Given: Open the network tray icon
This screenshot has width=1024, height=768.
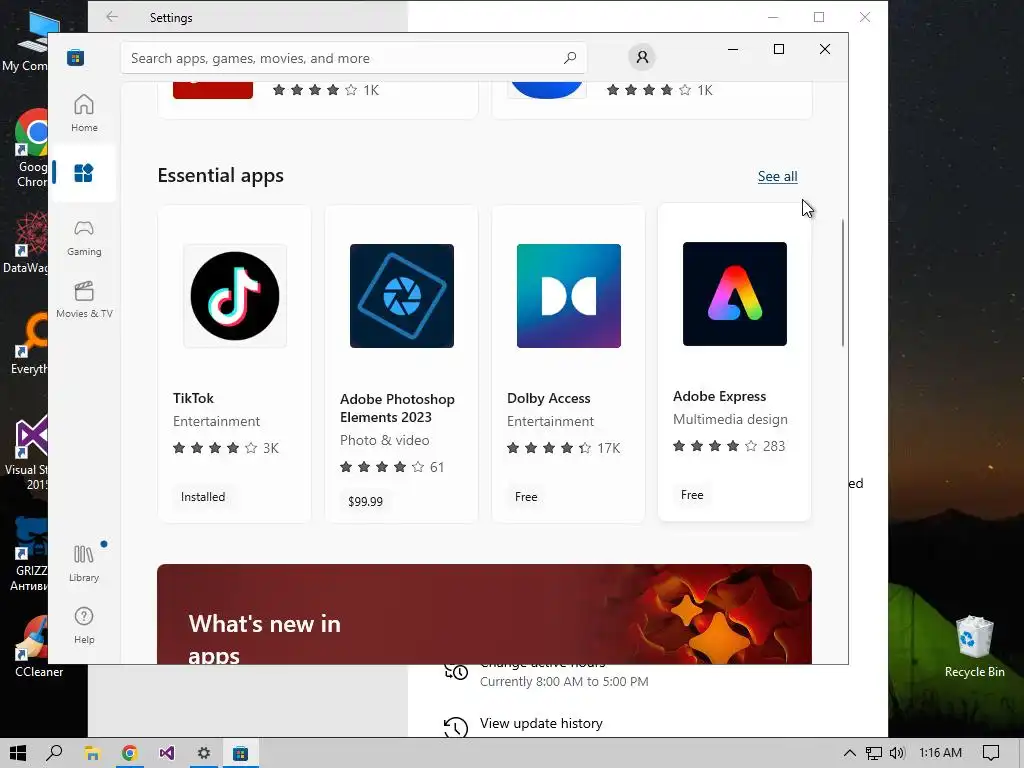Looking at the screenshot, I should click(x=874, y=753).
